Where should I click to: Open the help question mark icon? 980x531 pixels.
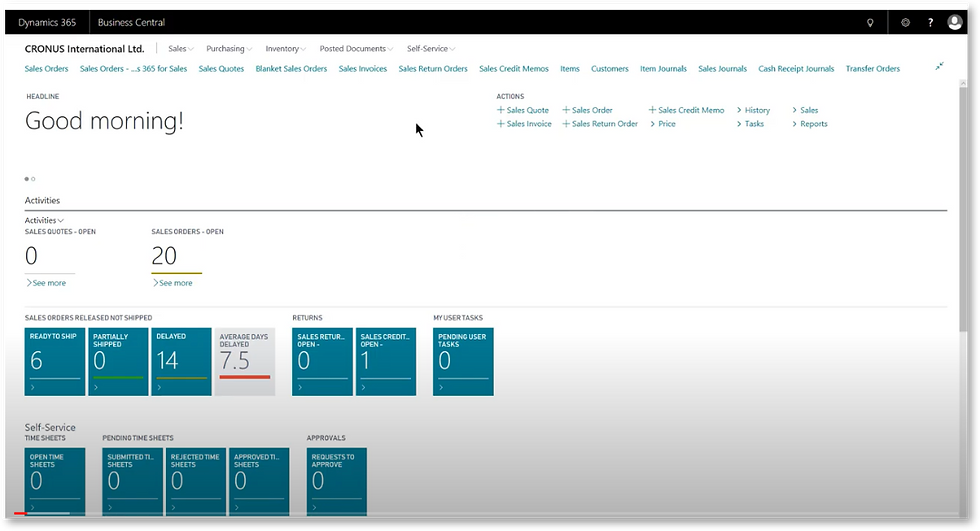point(931,22)
